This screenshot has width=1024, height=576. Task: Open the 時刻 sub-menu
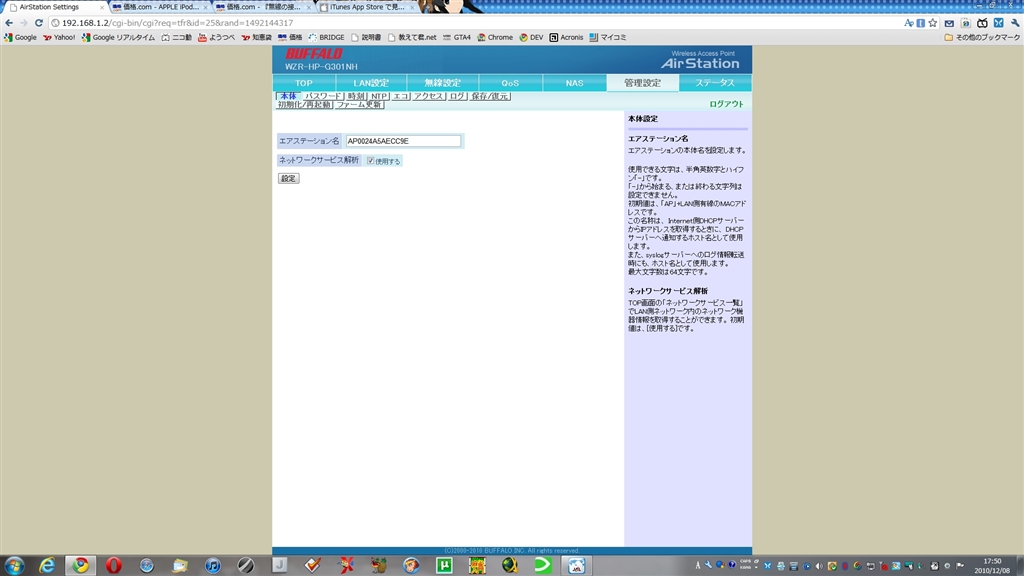356,96
